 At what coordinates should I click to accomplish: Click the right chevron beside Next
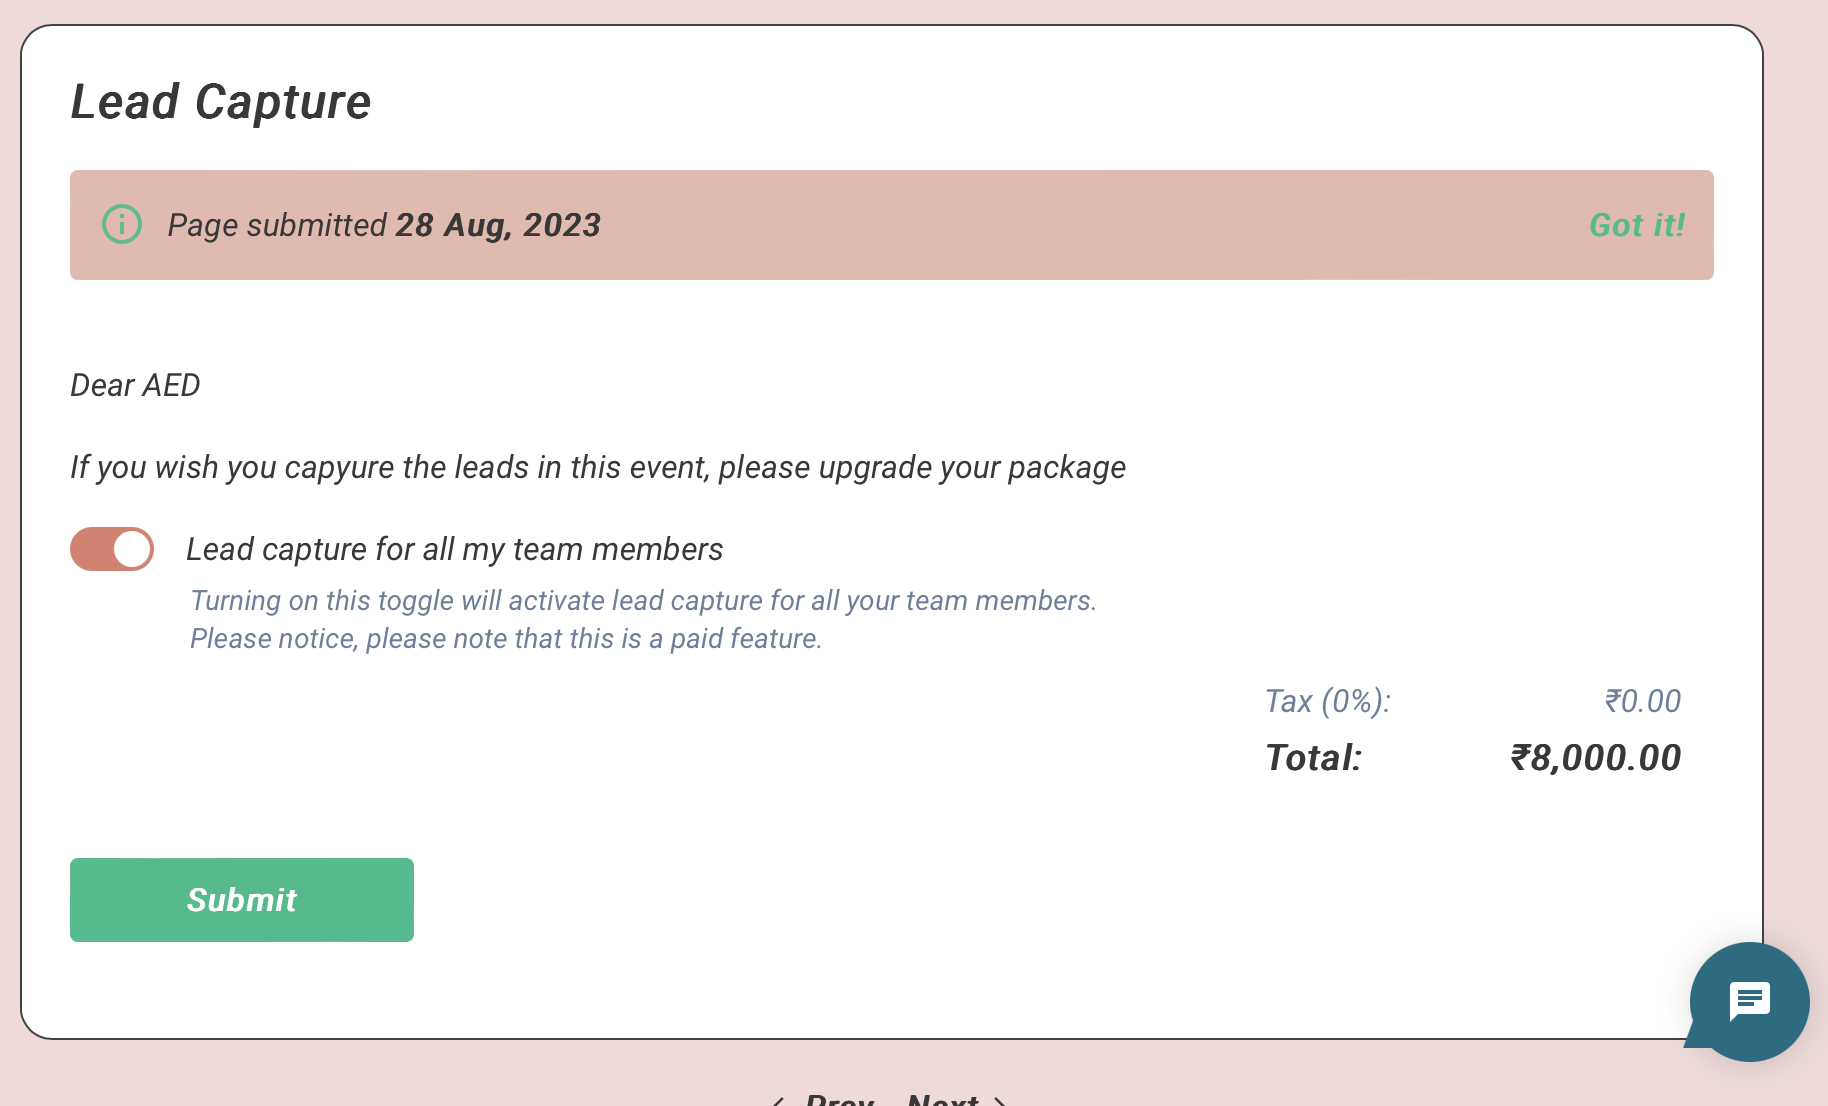[999, 1101]
